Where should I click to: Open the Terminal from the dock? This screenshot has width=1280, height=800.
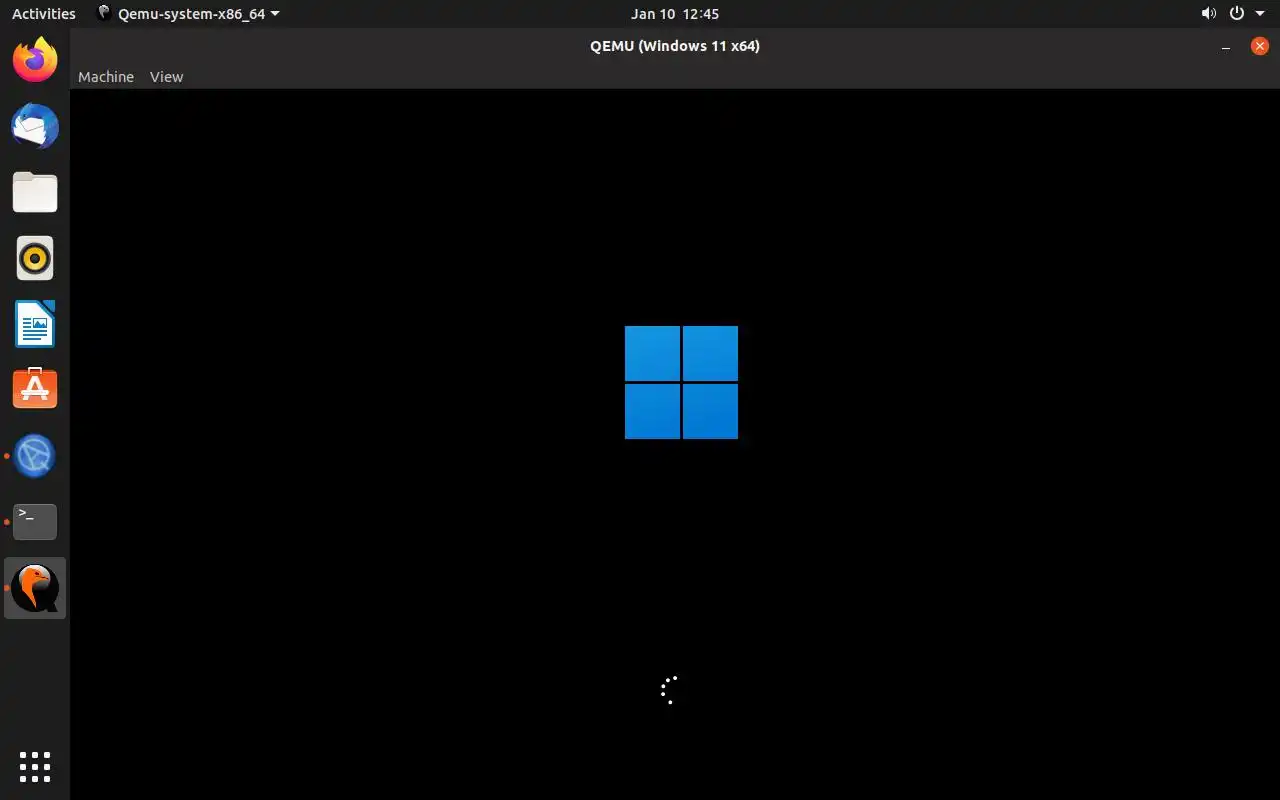[35, 522]
